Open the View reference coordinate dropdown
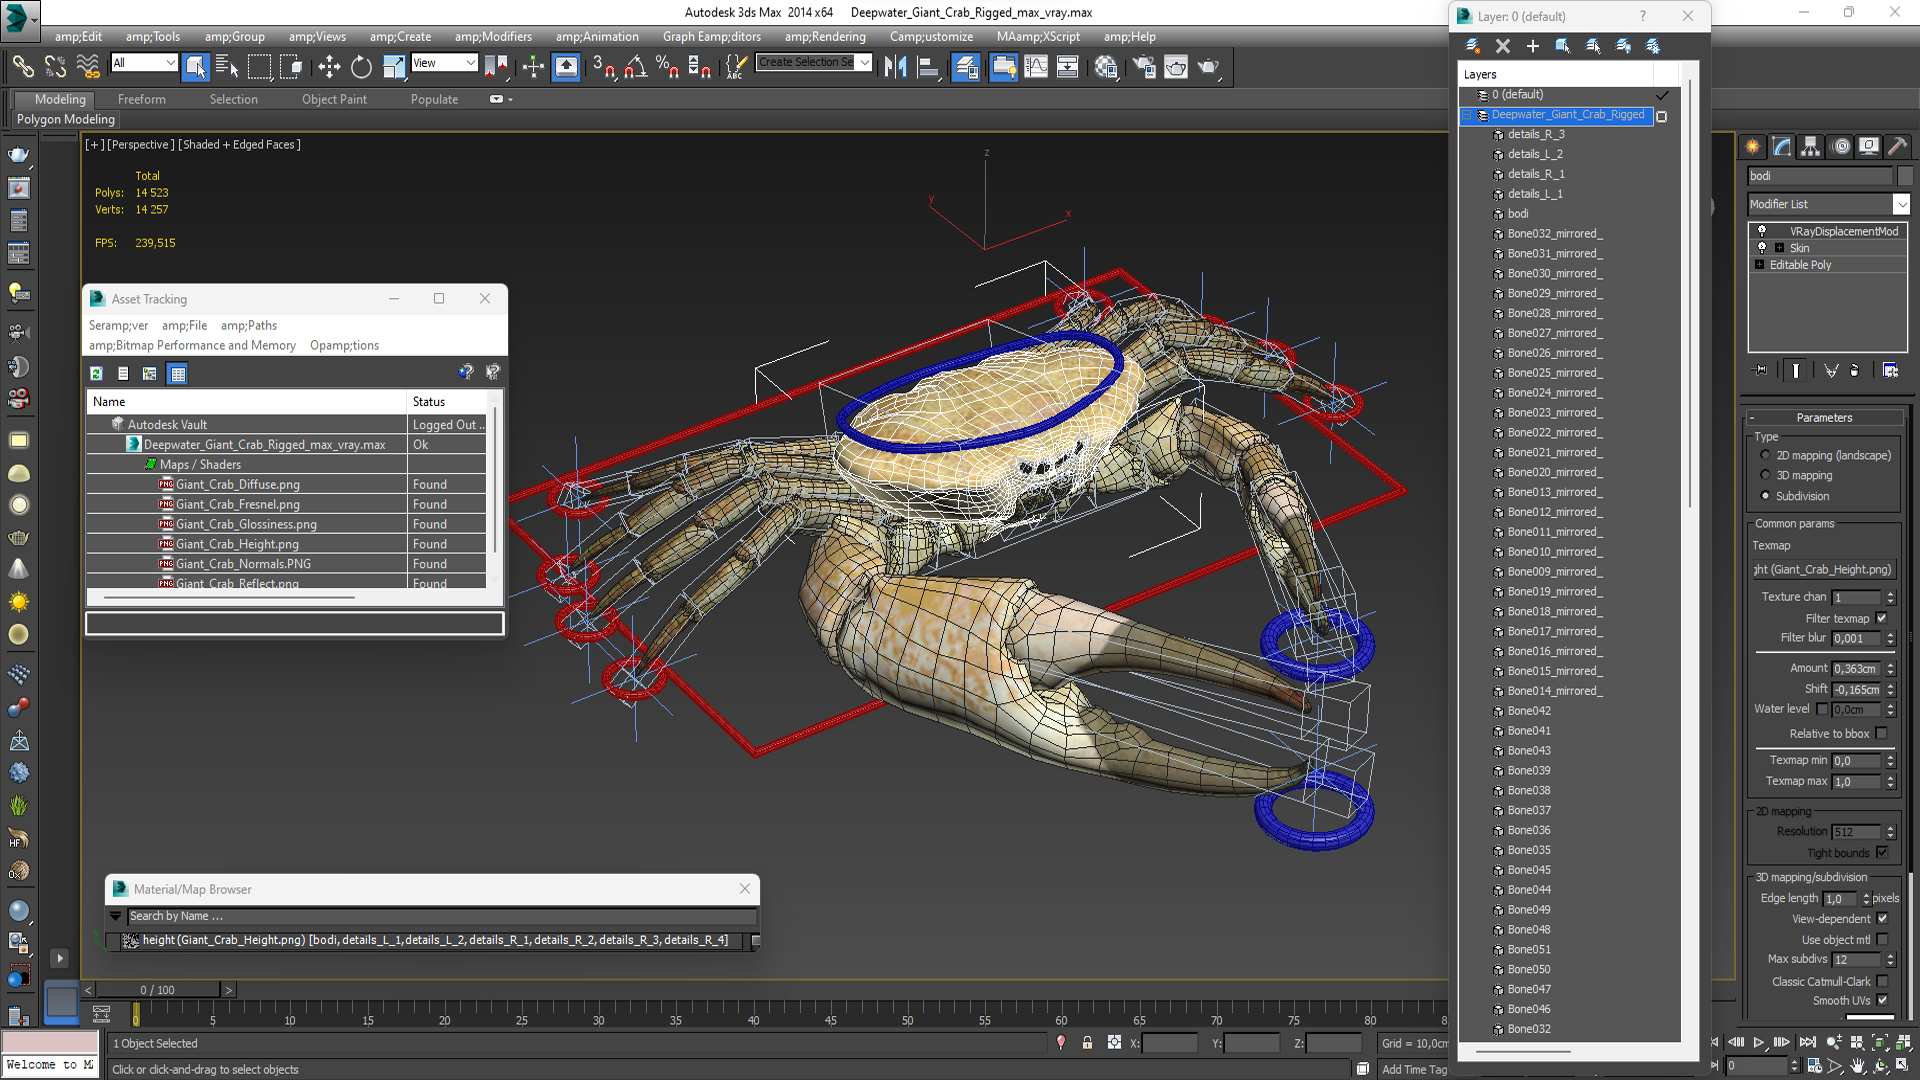 tap(444, 63)
